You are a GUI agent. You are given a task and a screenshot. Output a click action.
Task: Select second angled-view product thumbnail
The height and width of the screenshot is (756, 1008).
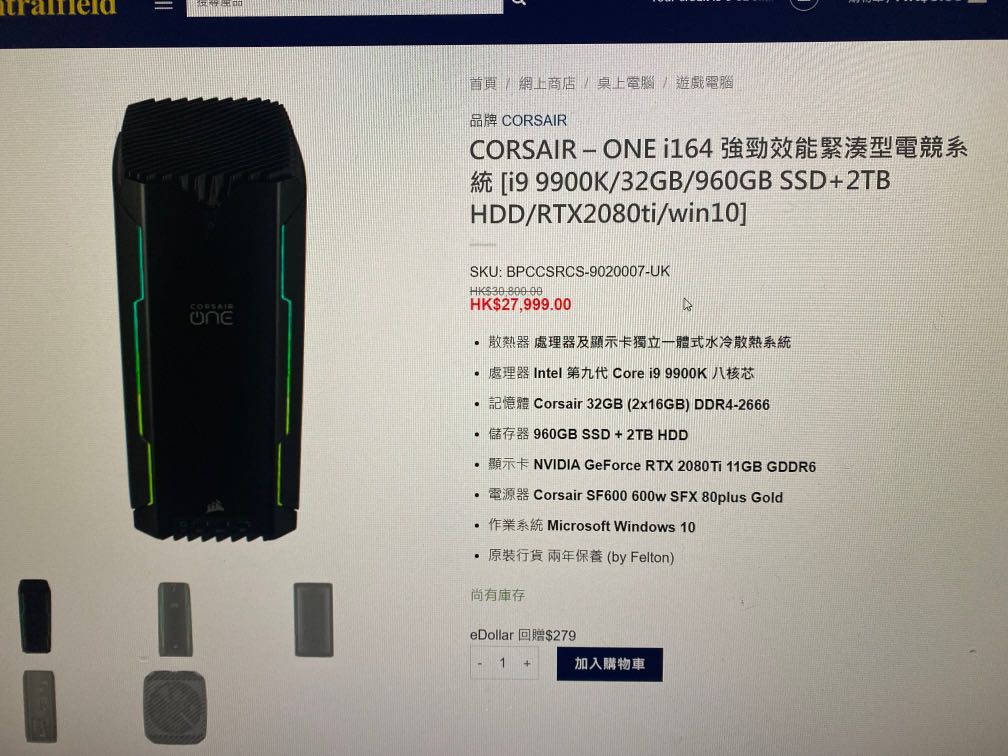[x=175, y=619]
